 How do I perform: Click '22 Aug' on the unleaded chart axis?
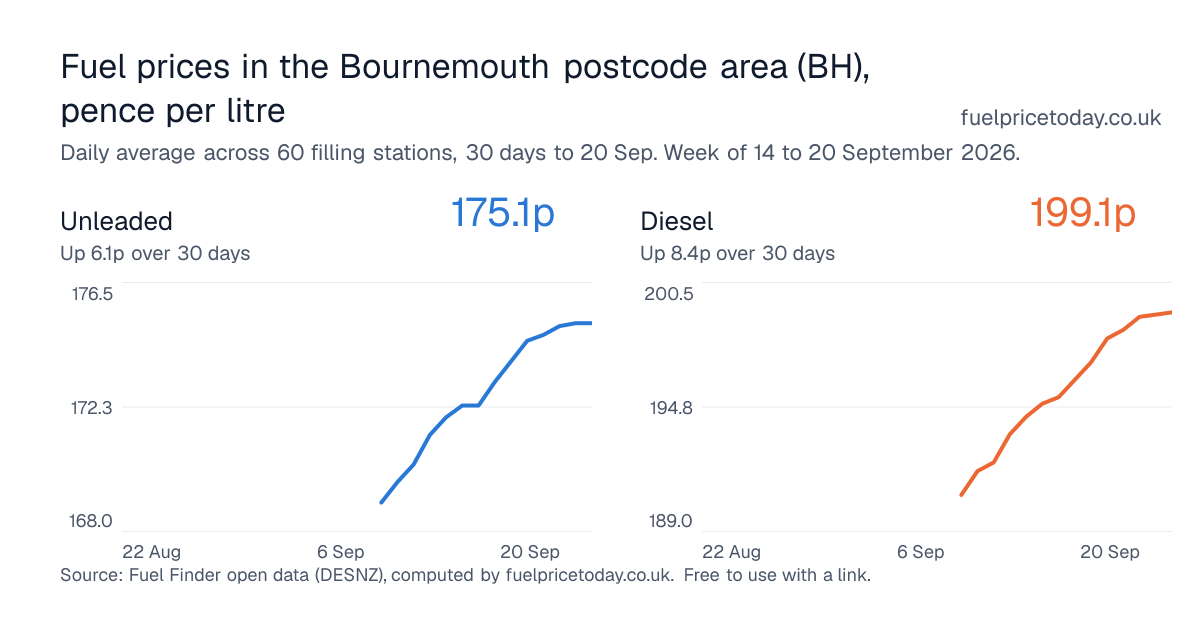tap(151, 552)
